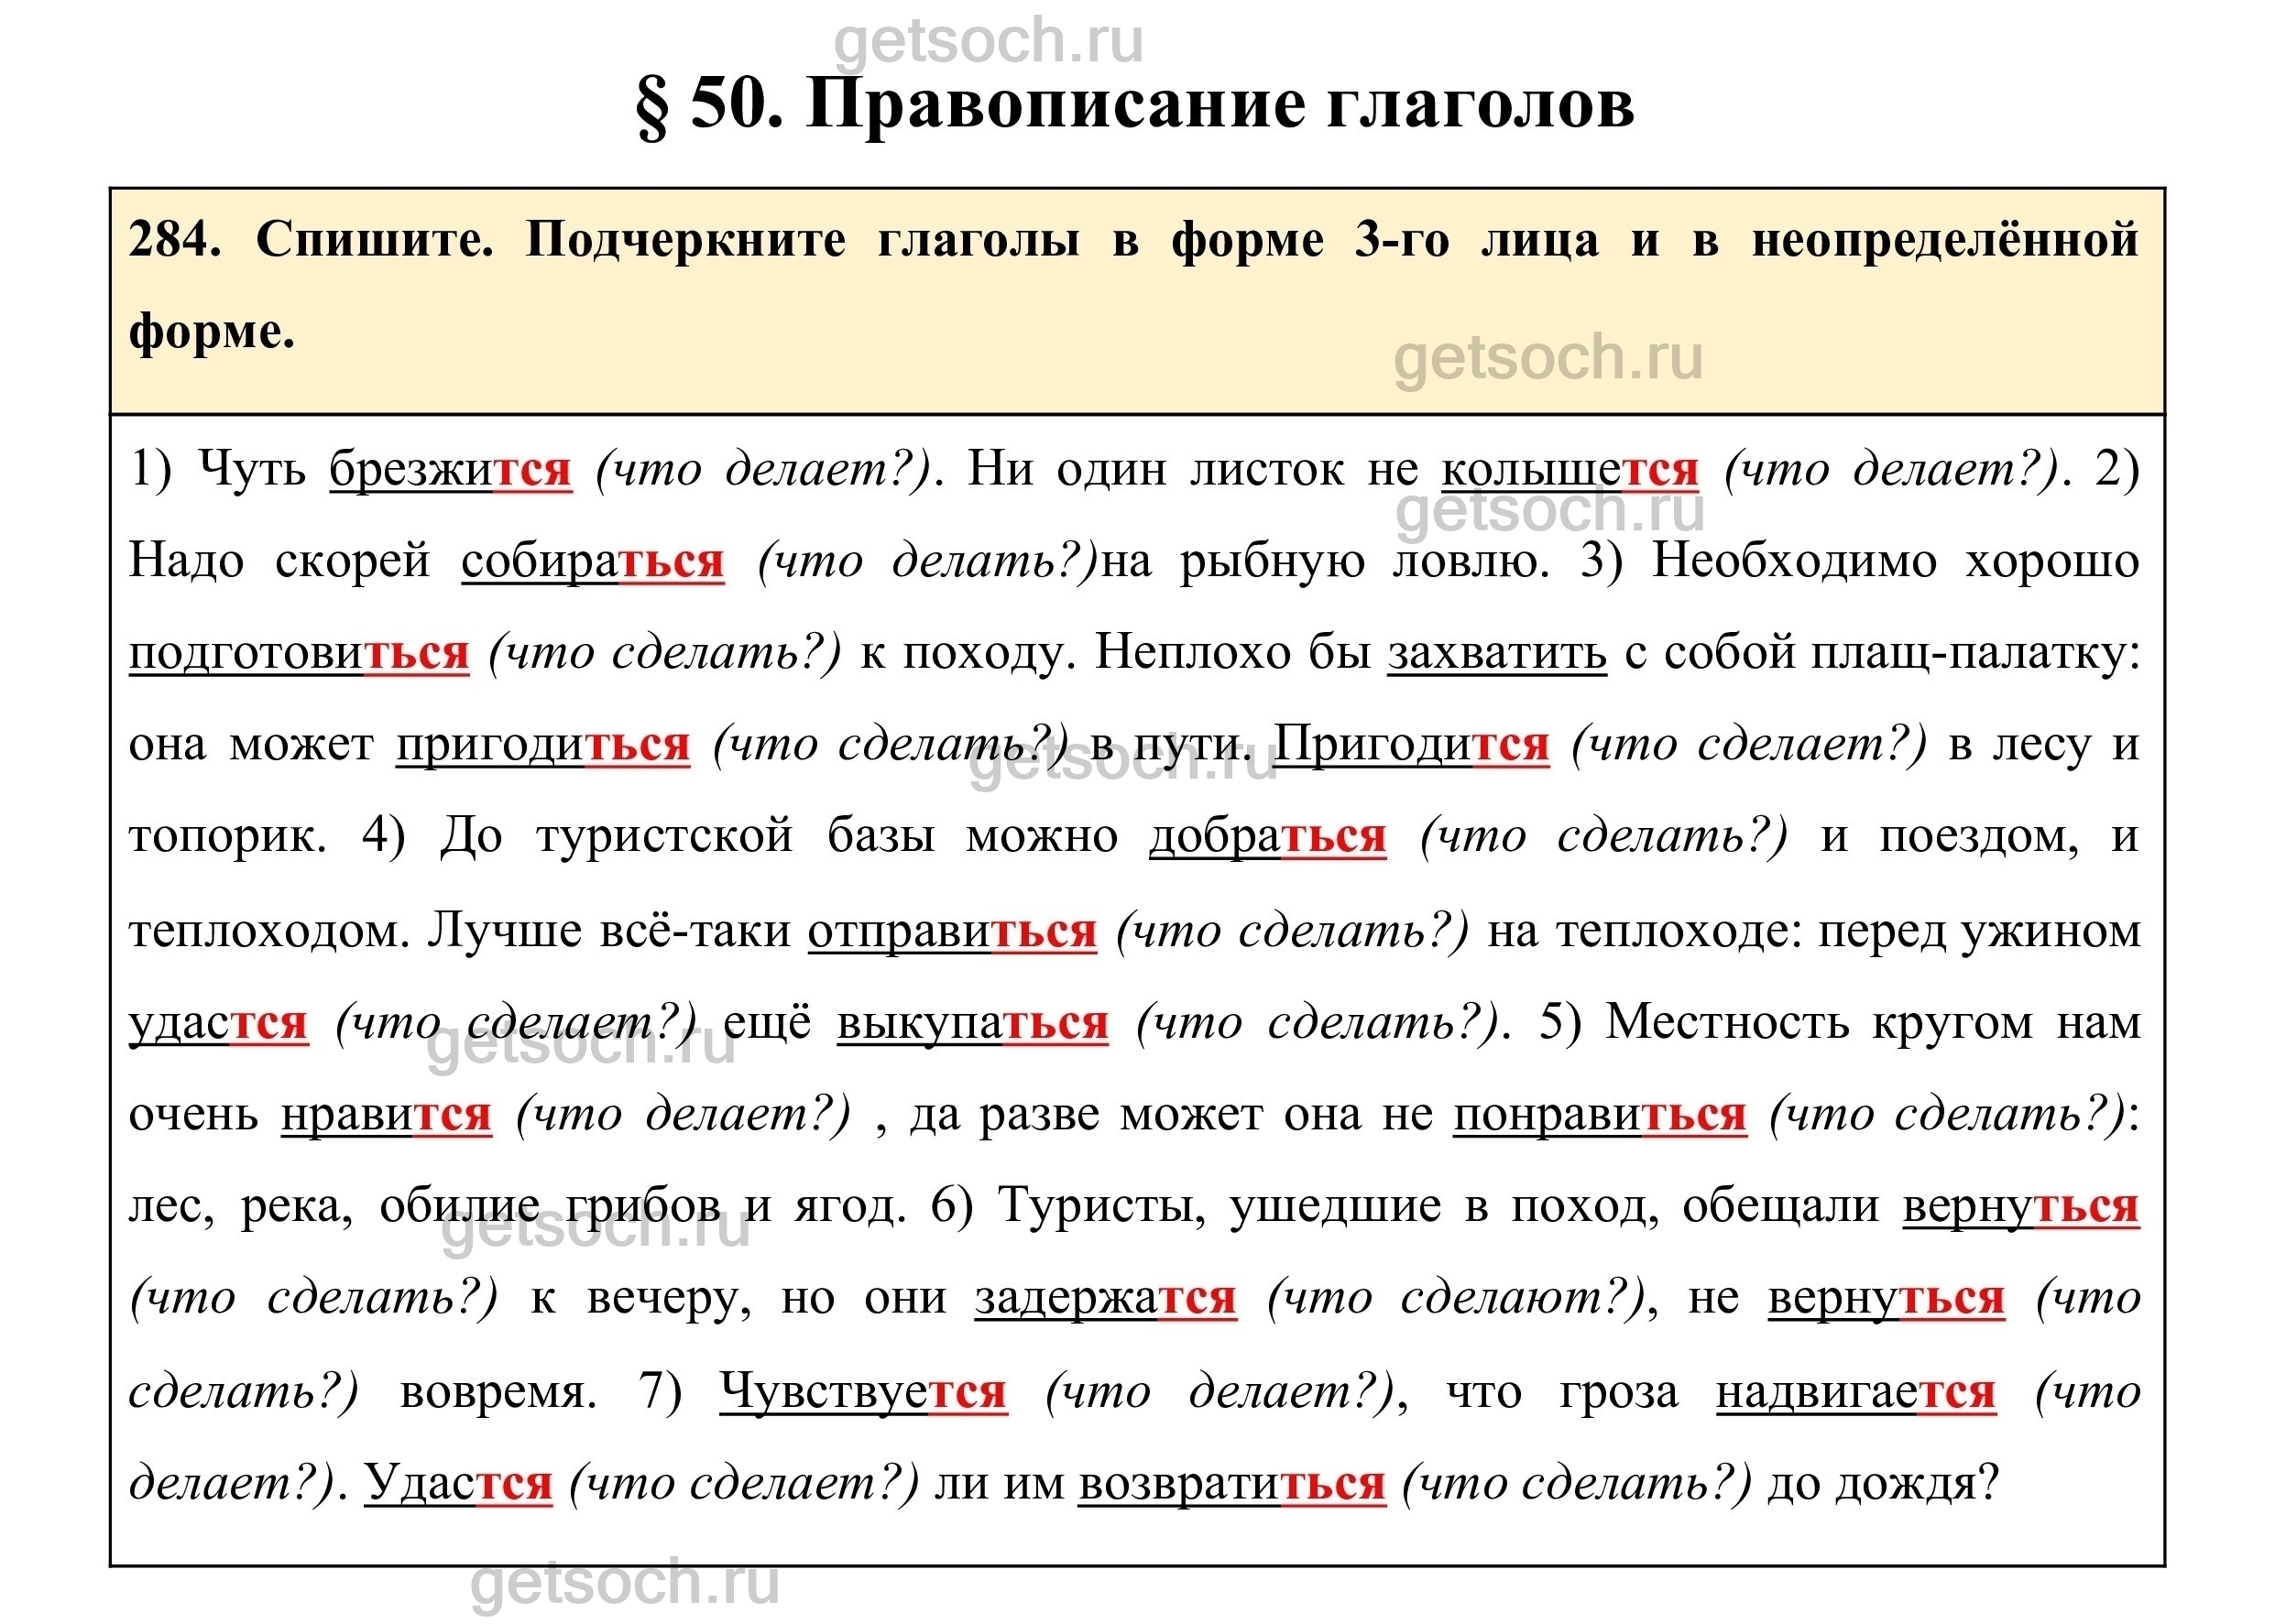Click the getsoch.ru watermark at top
This screenshot has height=1624, width=2275.
tap(988, 42)
